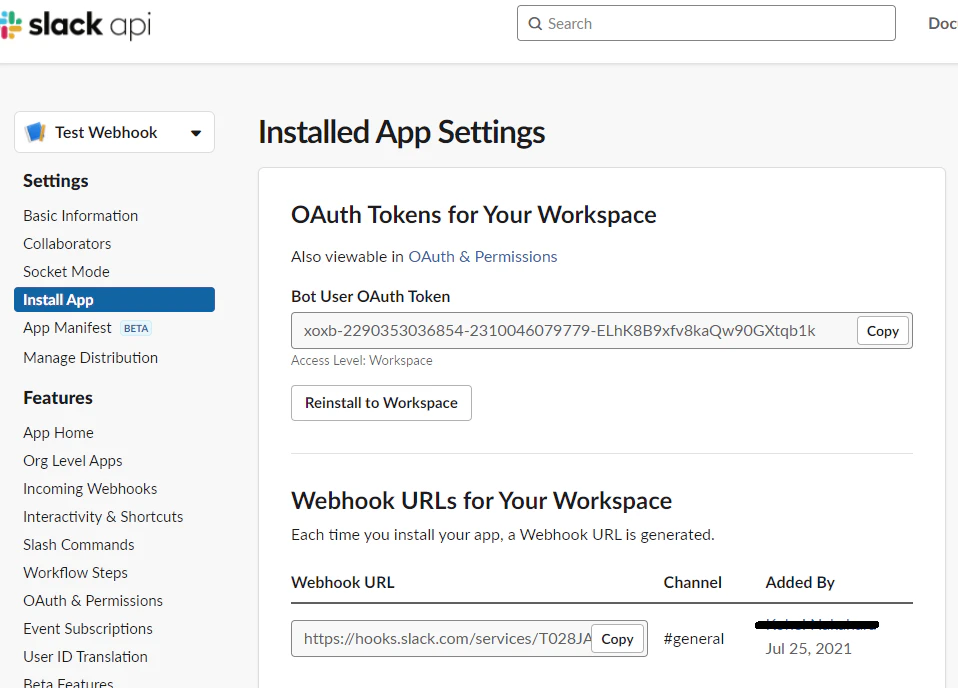Copy the Webhook URL

click(617, 639)
